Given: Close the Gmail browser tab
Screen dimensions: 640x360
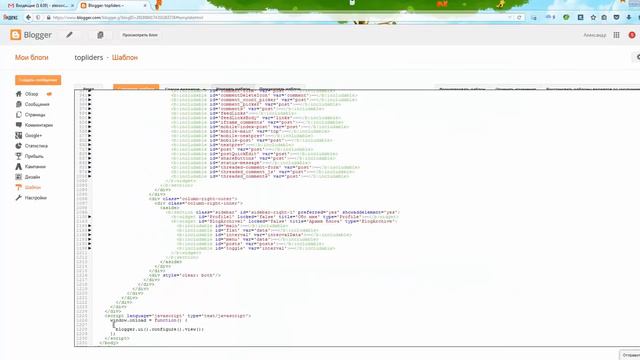Looking at the screenshot, I should [x=73, y=6].
